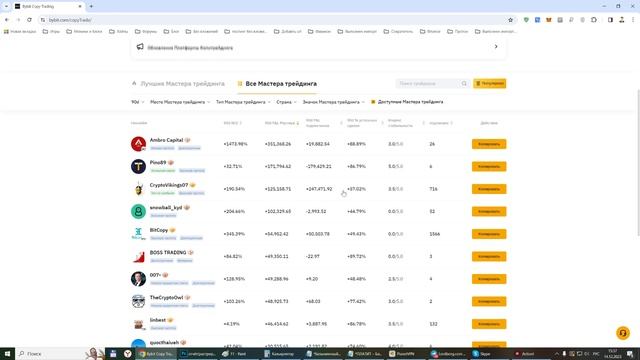
Task: Sort by 90d ROI column
Action: click(x=233, y=123)
